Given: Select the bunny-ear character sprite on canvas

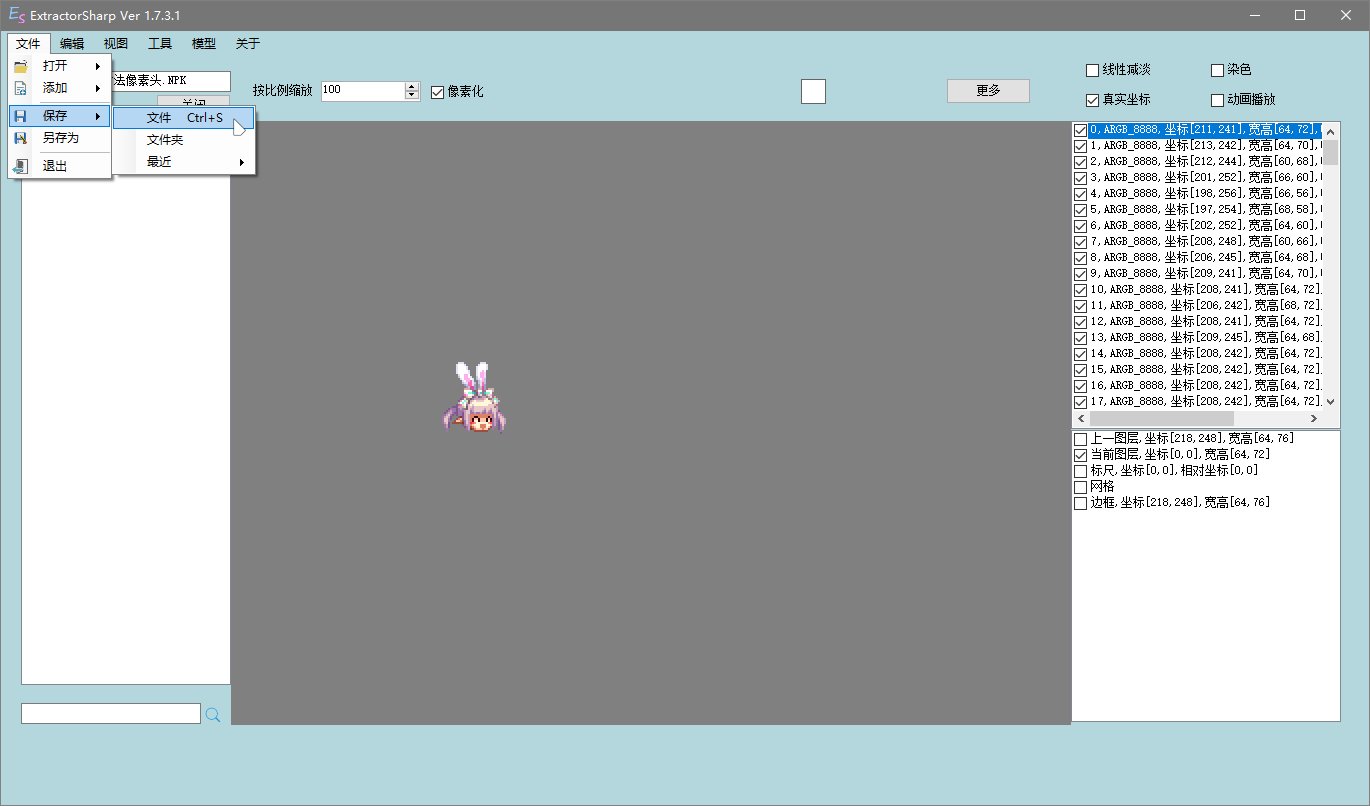Looking at the screenshot, I should point(474,397).
